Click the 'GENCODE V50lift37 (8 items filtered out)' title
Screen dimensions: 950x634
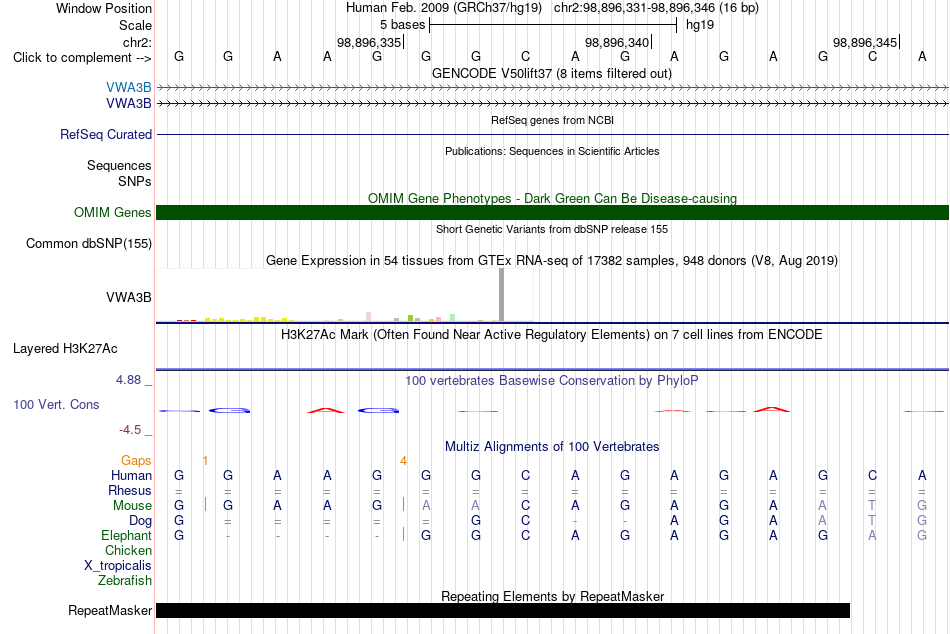pos(552,73)
